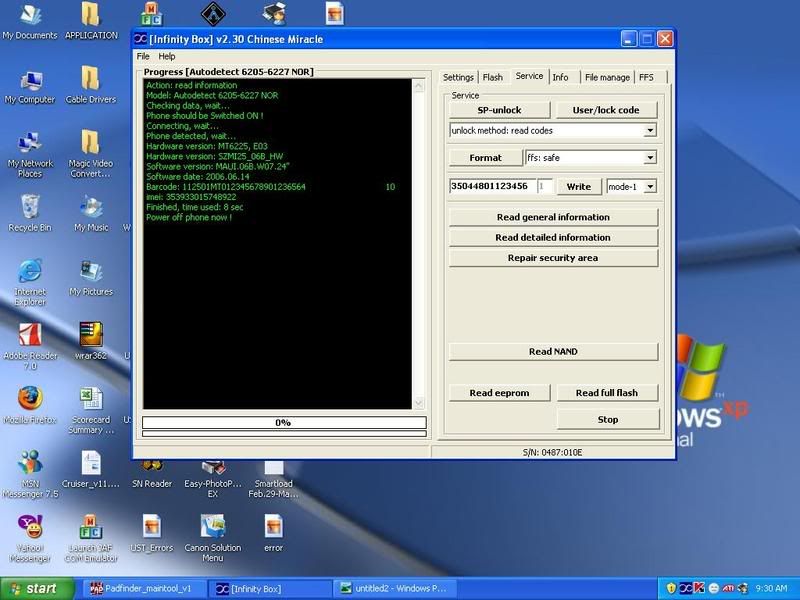Screen dimensions: 800x600
Task: Expand the unlock method dropdown
Action: 649,131
